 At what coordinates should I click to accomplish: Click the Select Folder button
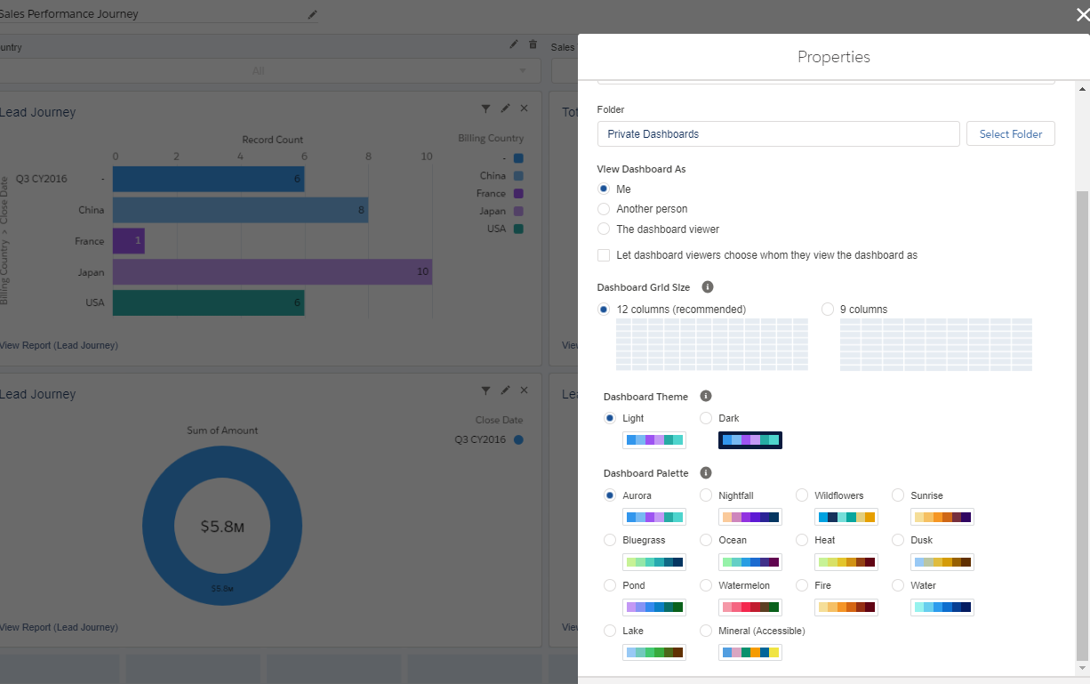(1010, 133)
